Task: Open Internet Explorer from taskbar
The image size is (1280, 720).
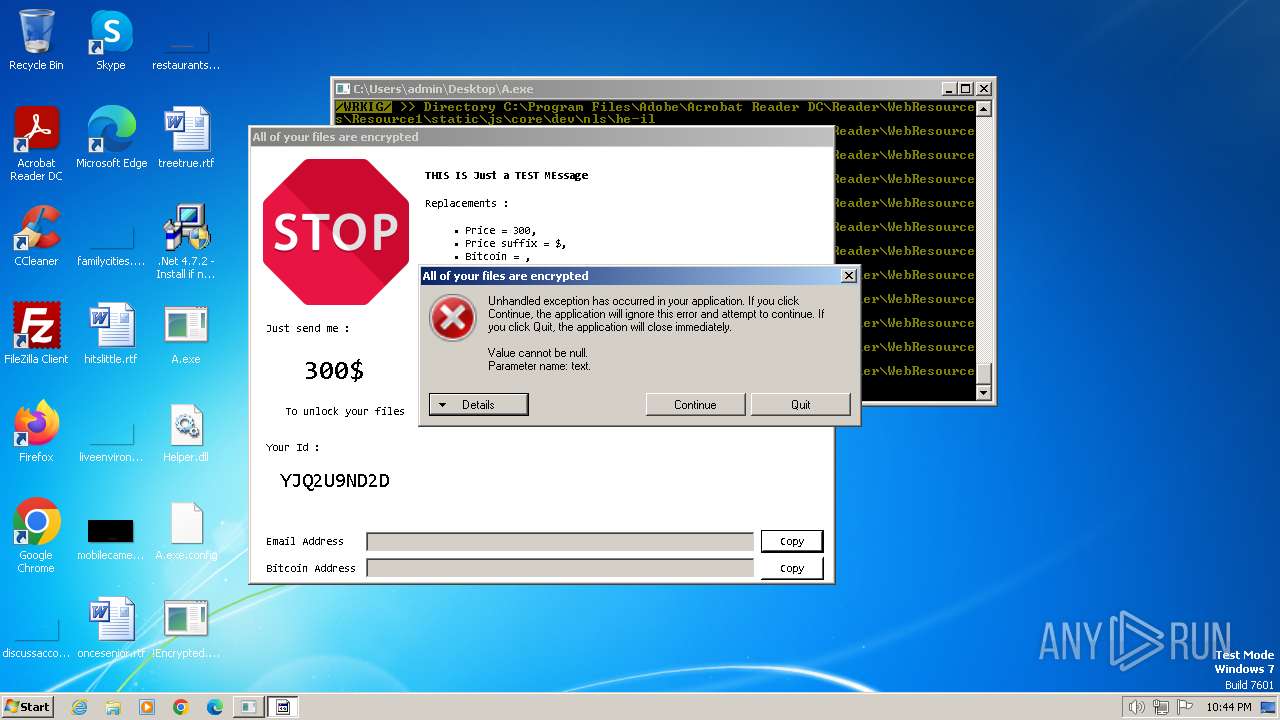Action: point(79,707)
